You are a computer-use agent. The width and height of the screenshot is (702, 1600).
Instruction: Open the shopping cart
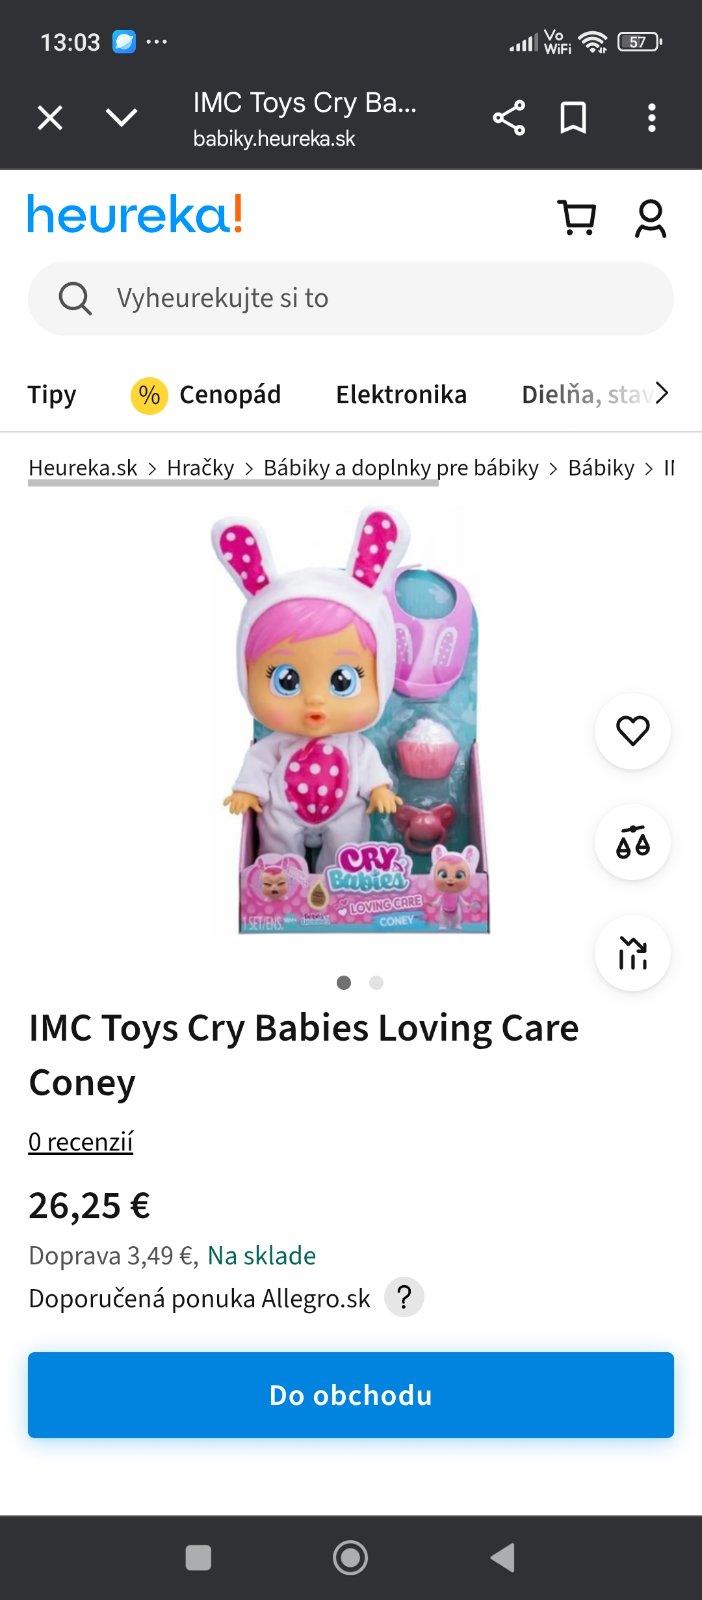tap(576, 217)
